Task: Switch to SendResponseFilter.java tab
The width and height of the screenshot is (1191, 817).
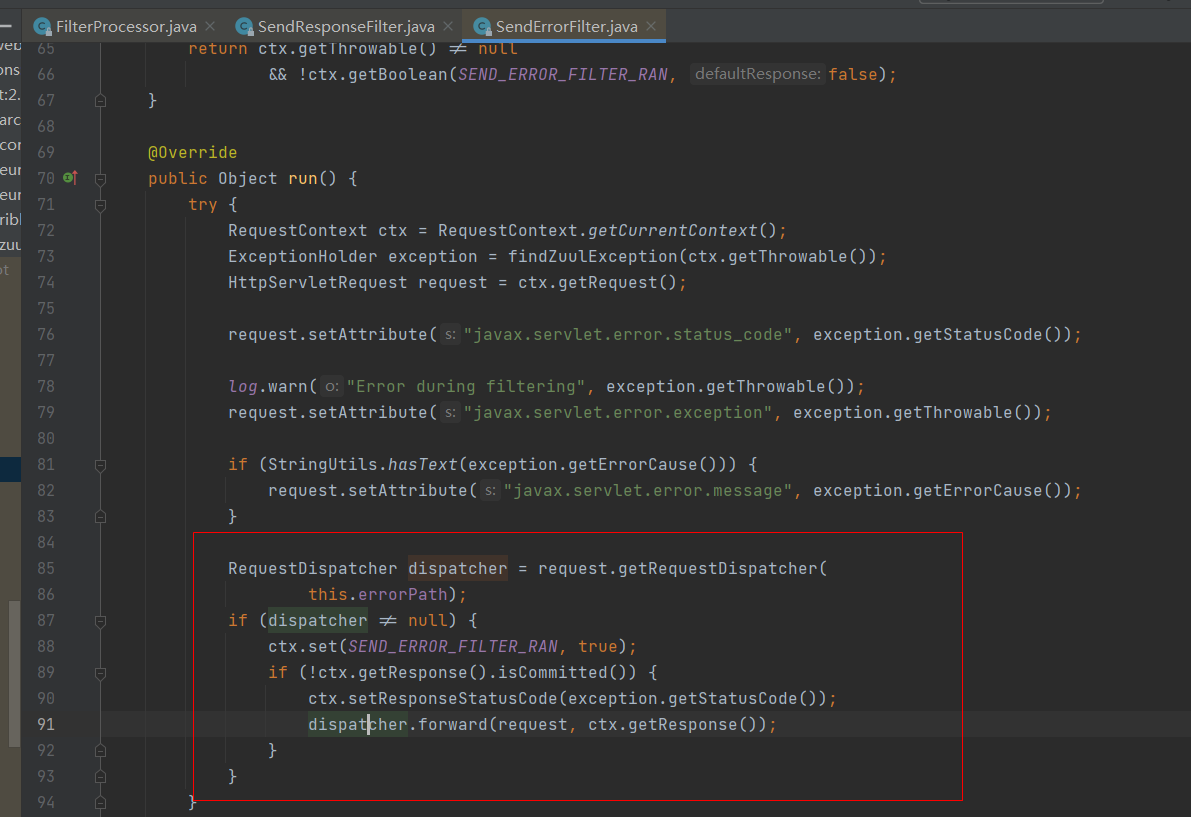Action: point(346,27)
